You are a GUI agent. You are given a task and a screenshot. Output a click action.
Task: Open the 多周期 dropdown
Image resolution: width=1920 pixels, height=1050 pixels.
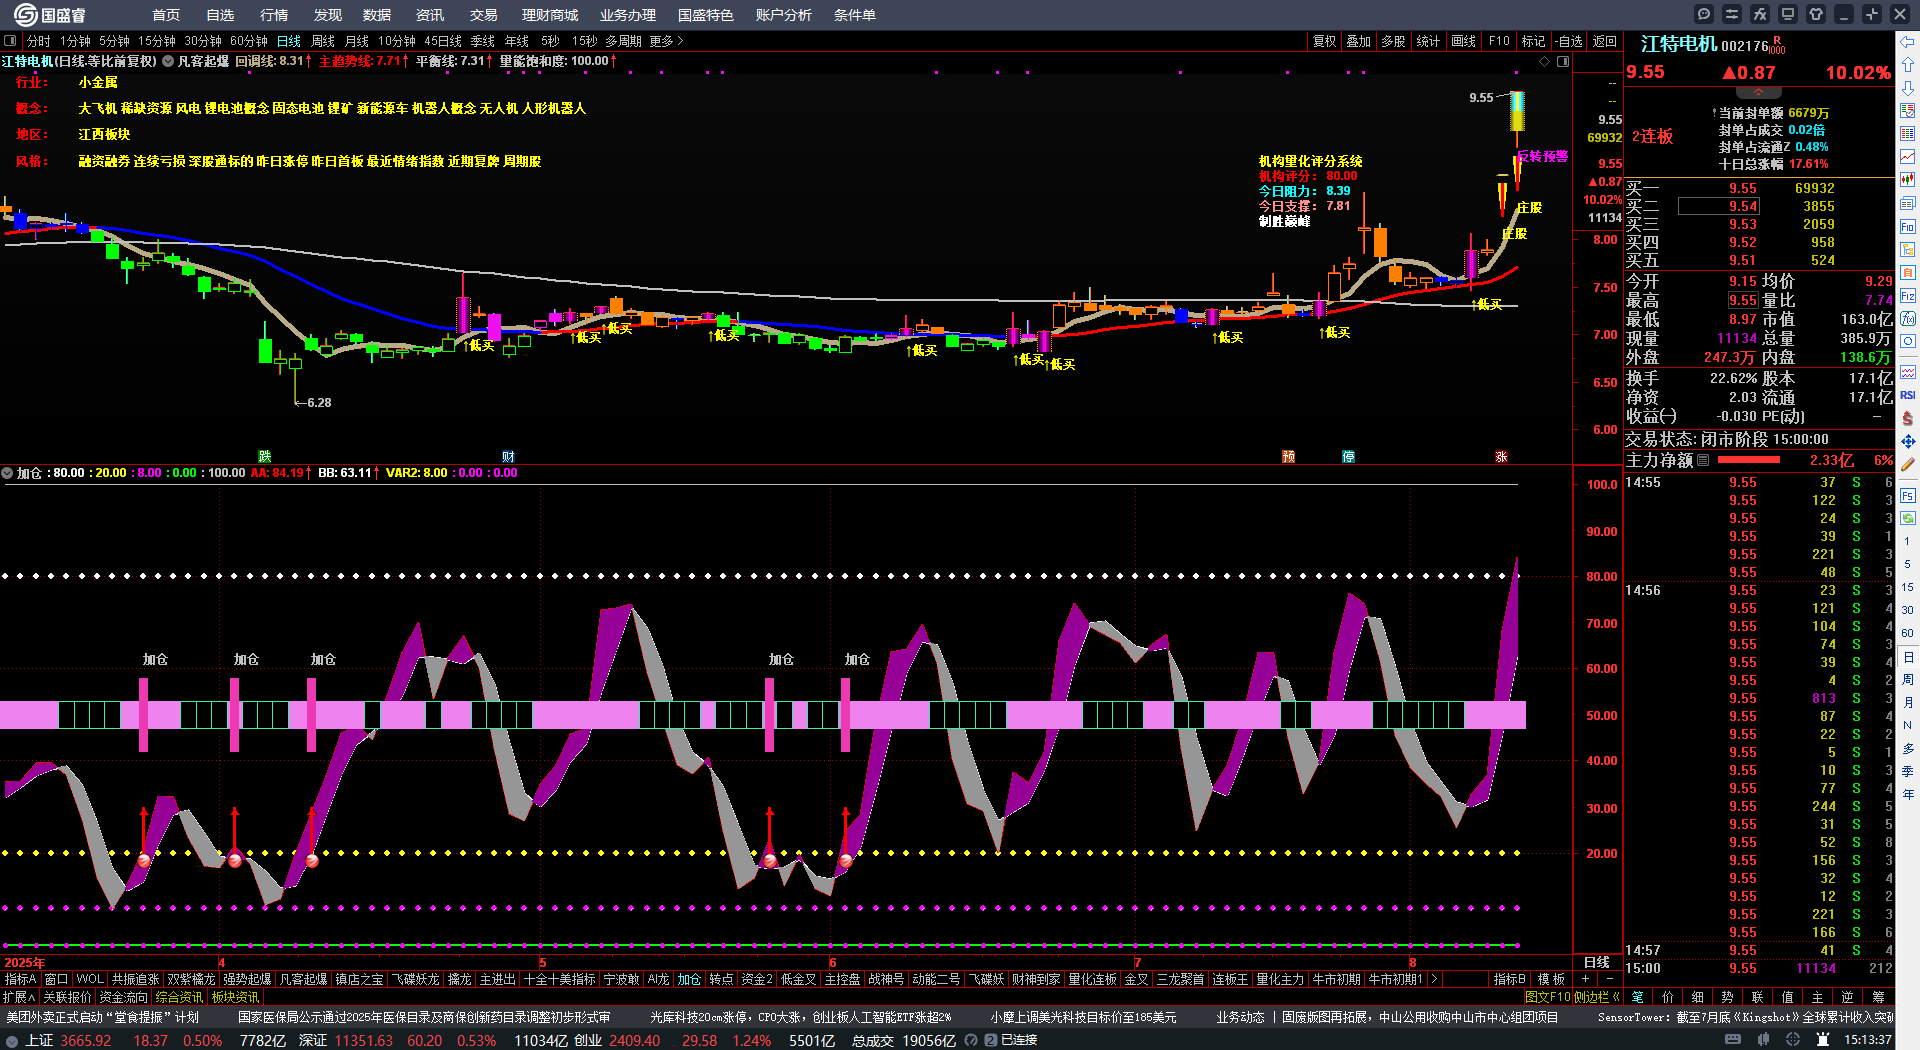(x=623, y=41)
